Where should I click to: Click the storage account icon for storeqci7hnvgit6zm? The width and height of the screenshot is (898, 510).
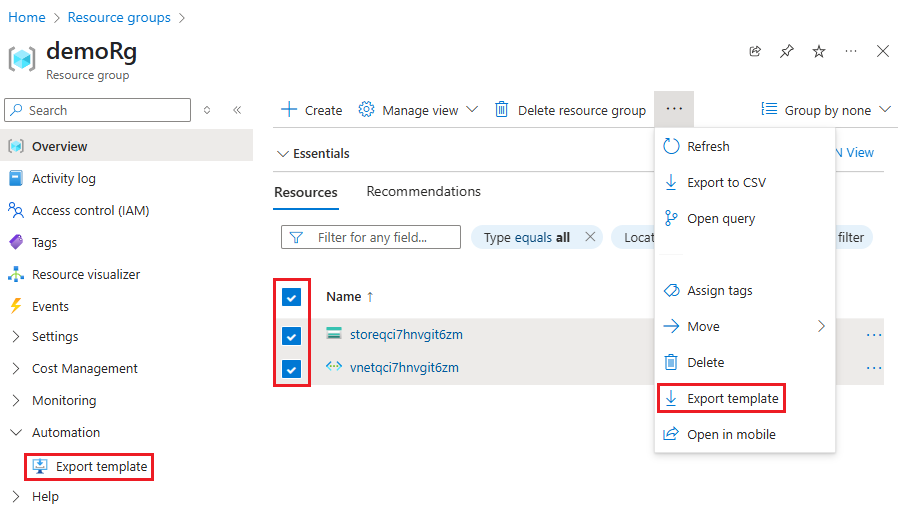coord(334,333)
